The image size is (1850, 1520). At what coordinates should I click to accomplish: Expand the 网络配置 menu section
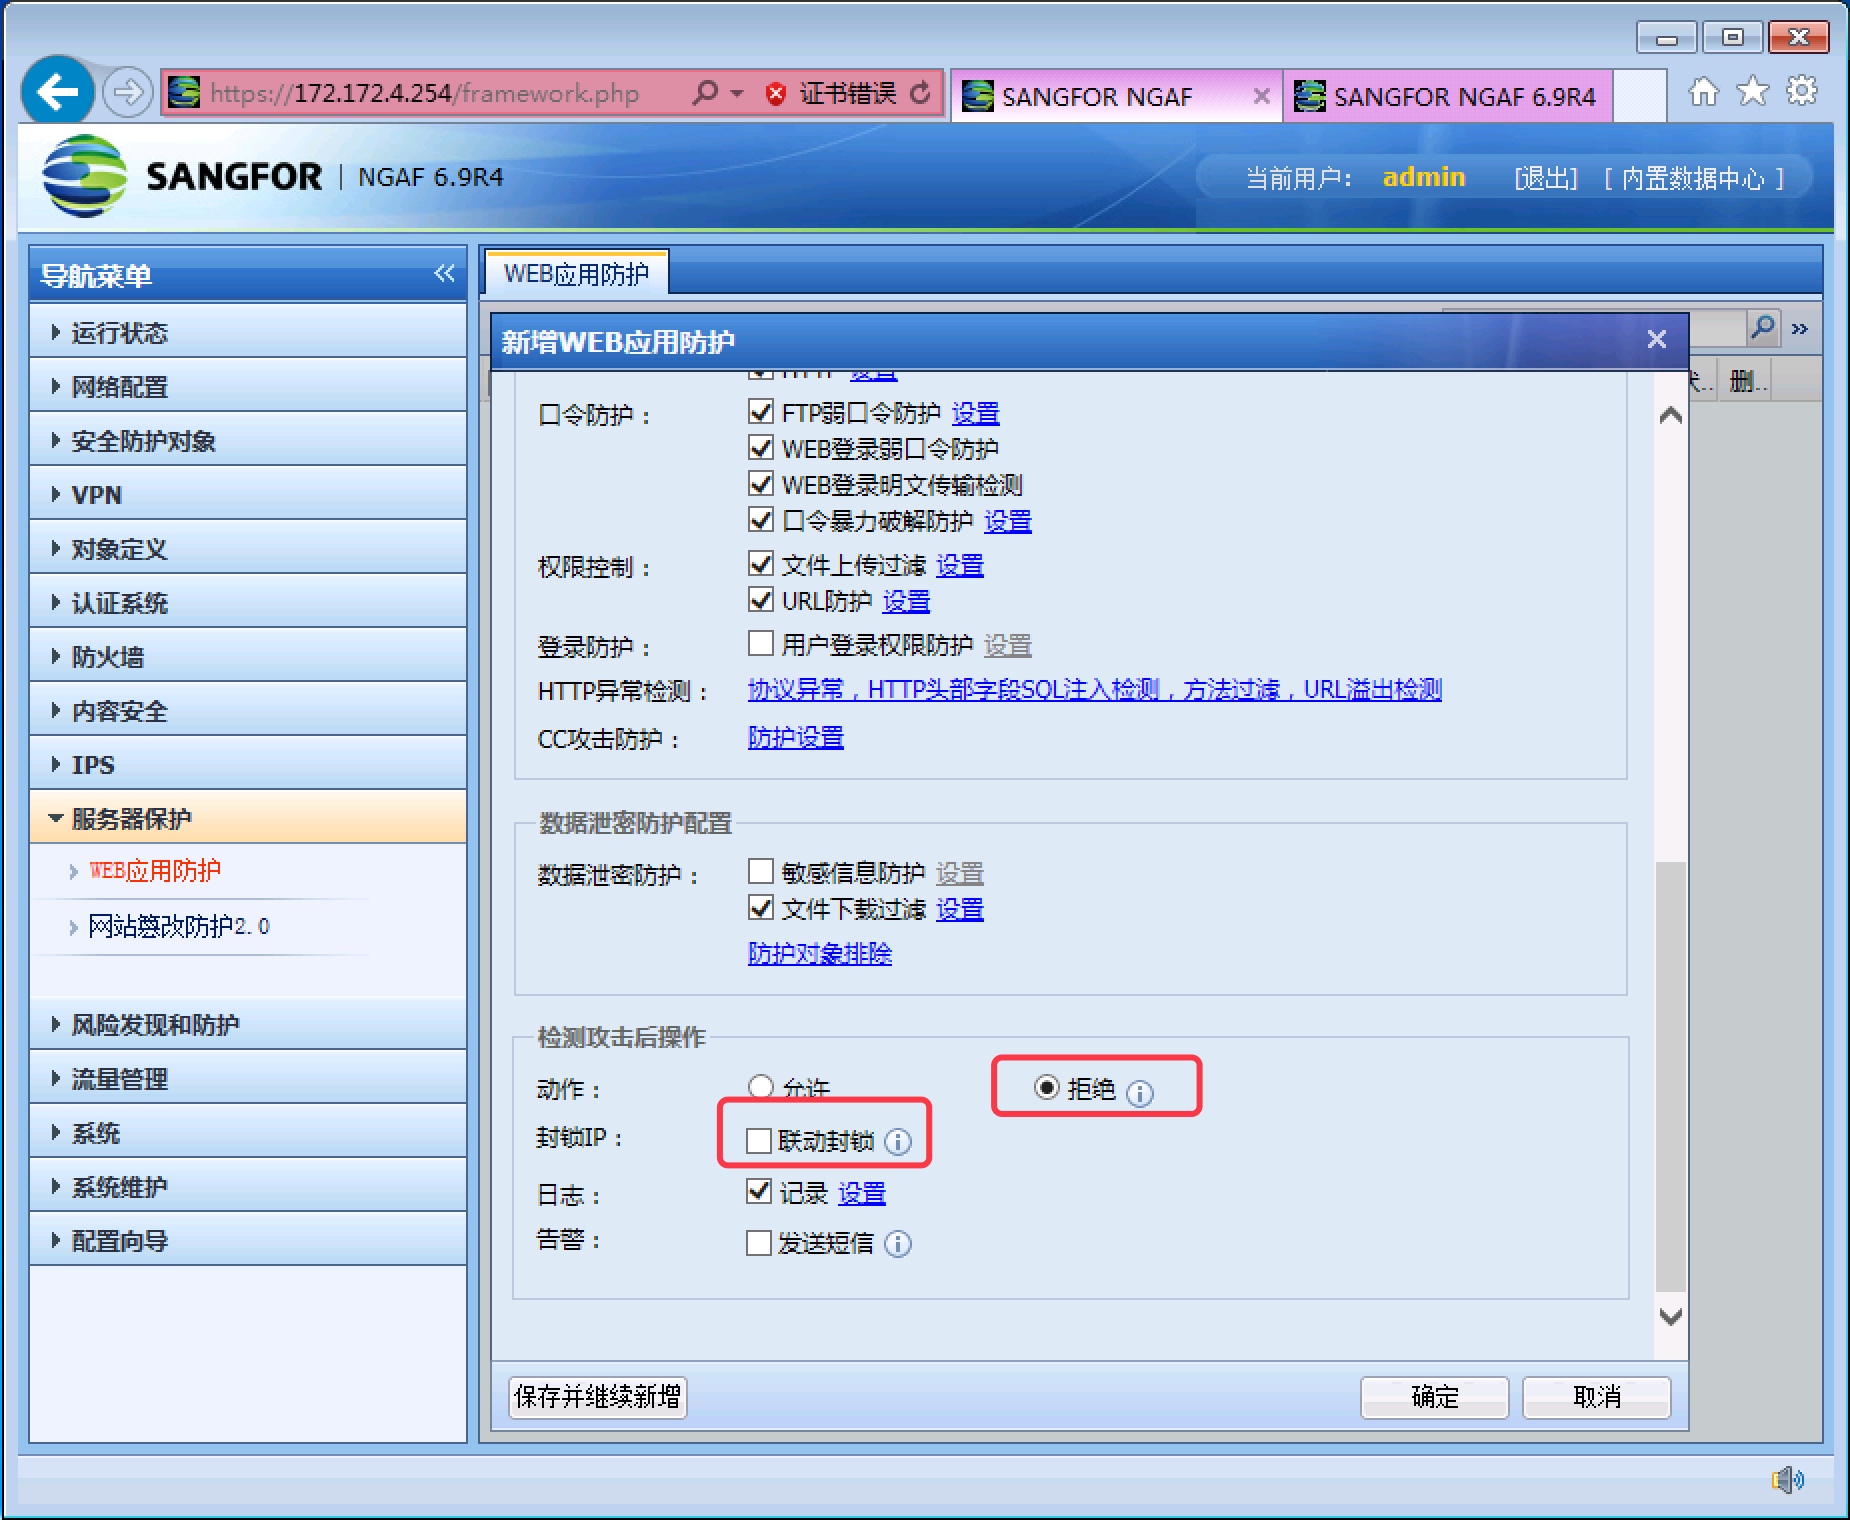click(248, 386)
